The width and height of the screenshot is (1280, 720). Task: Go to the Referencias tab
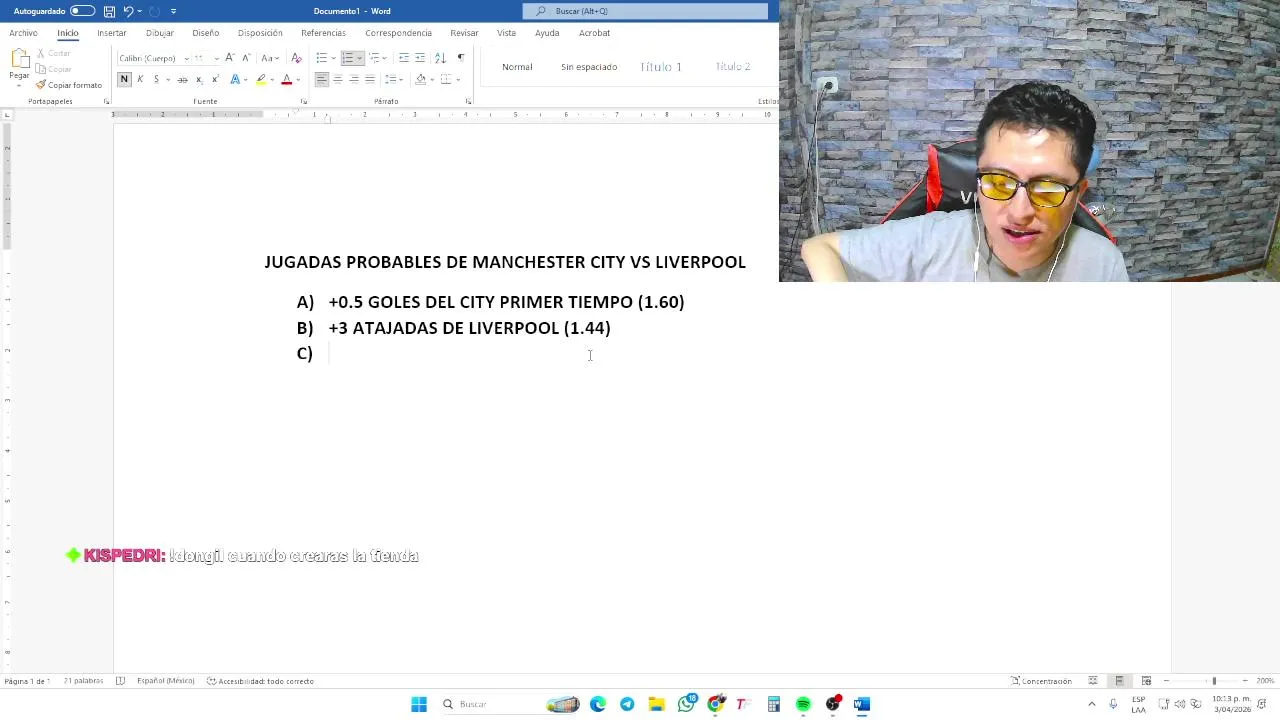tap(323, 33)
